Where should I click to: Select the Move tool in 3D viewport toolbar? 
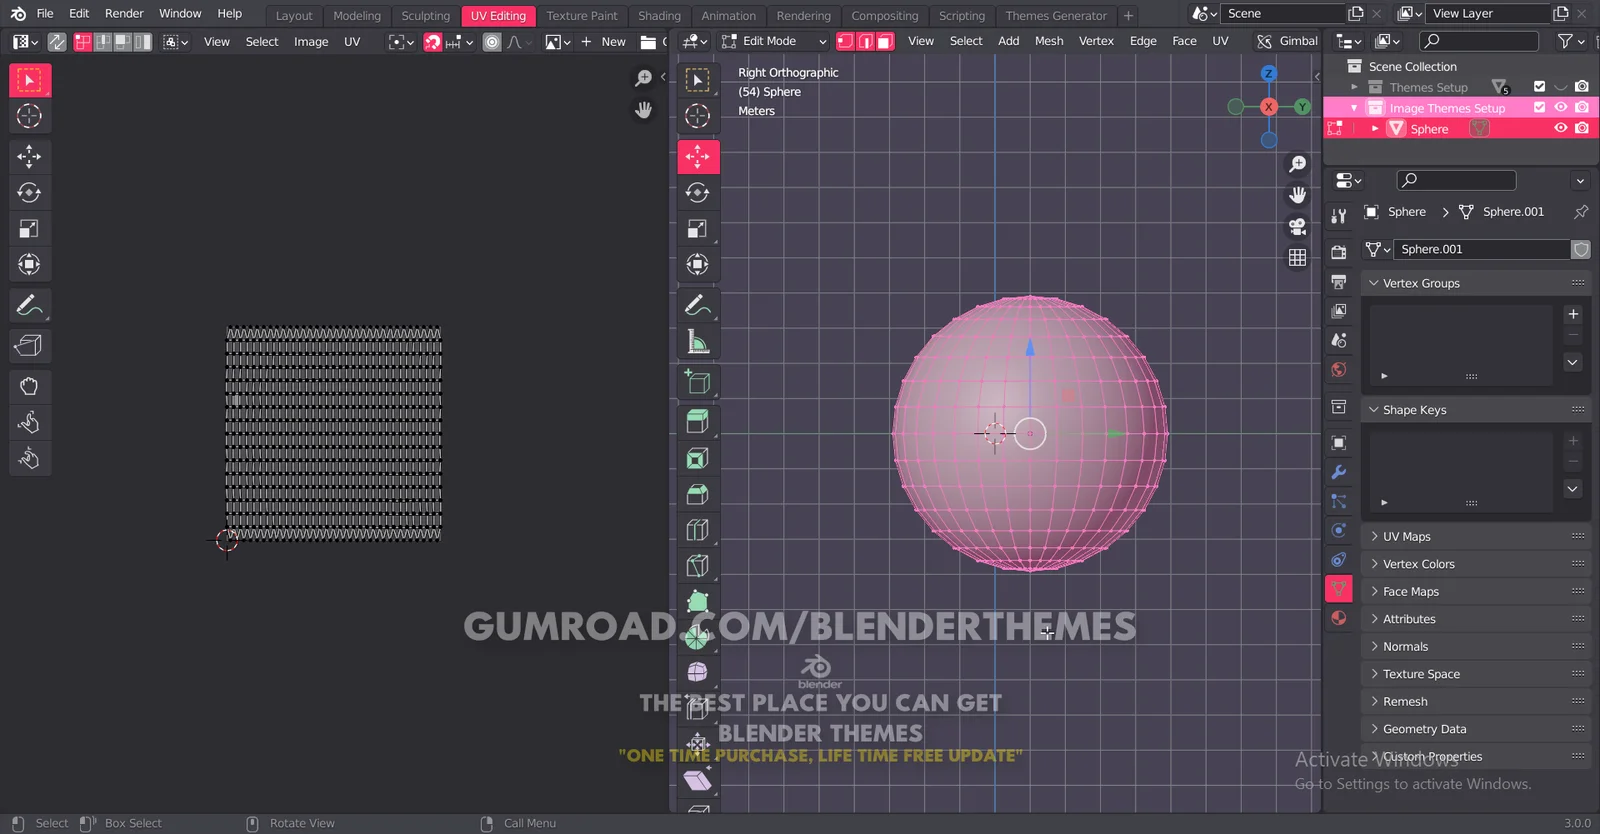[x=698, y=156]
